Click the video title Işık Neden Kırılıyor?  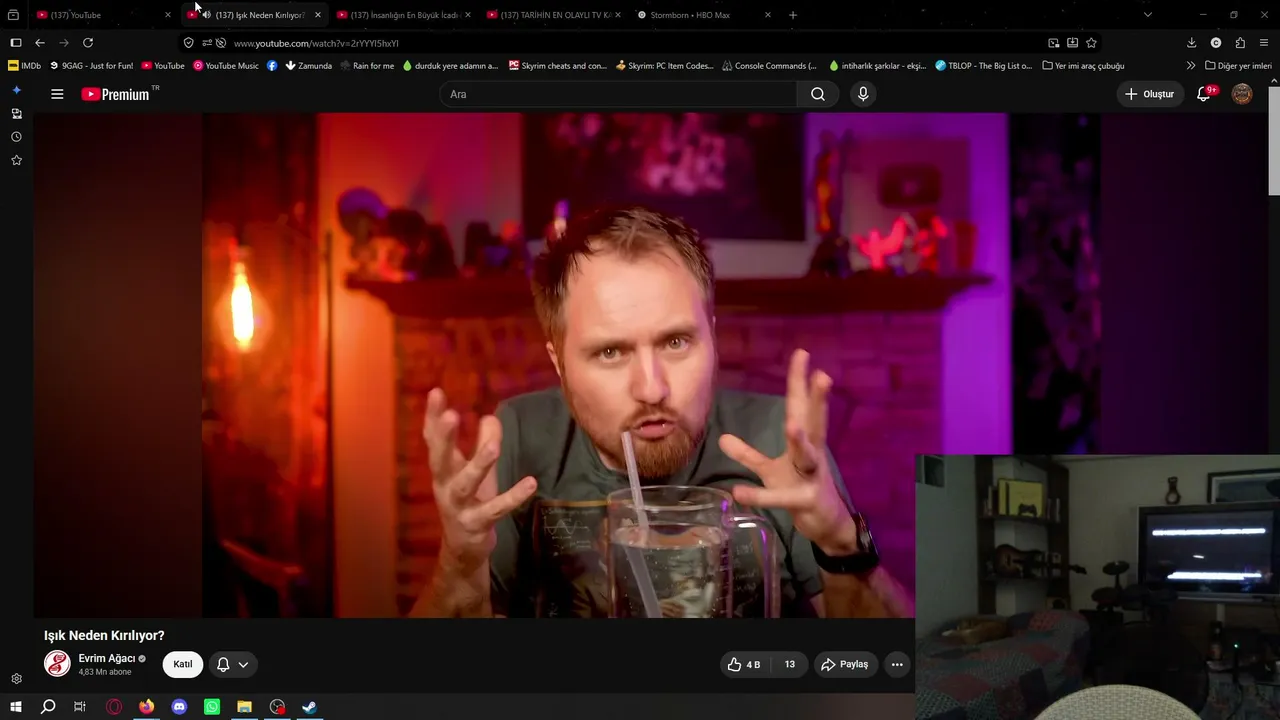[104, 635]
